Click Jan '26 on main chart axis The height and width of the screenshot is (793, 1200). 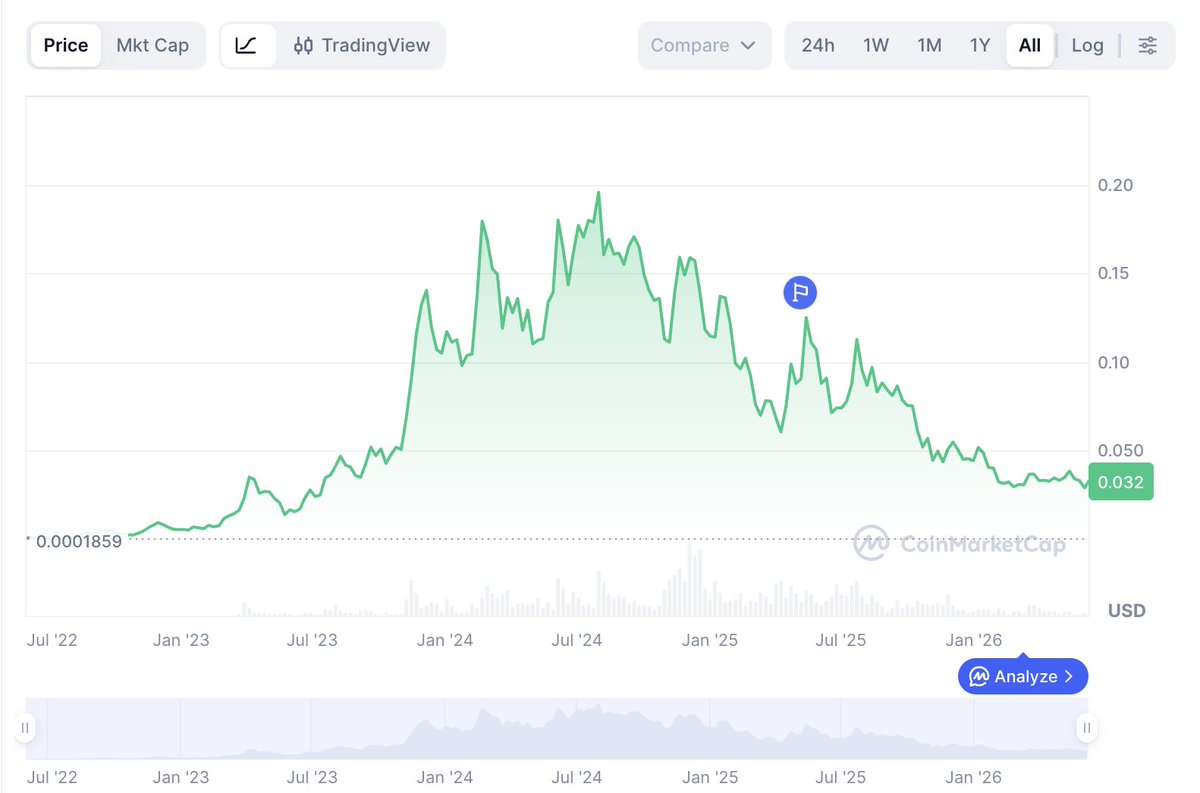pos(973,640)
